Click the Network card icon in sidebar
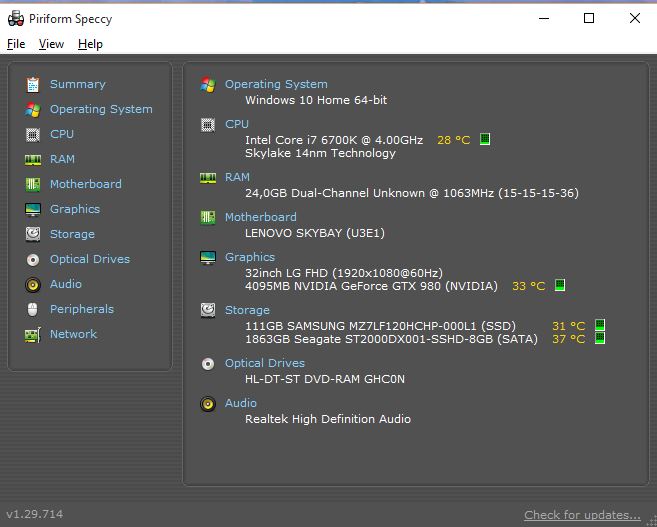The height and width of the screenshot is (527, 657). point(33,335)
